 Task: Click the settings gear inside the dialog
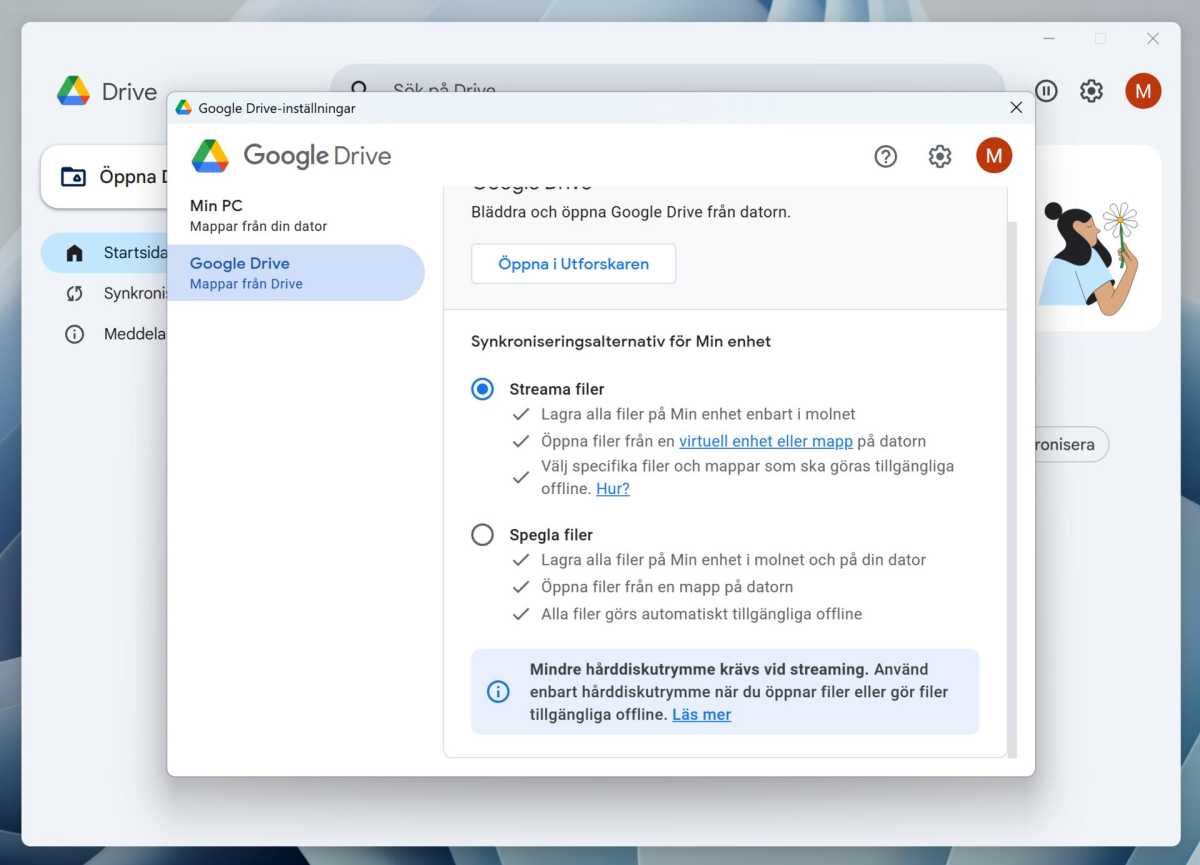939,156
